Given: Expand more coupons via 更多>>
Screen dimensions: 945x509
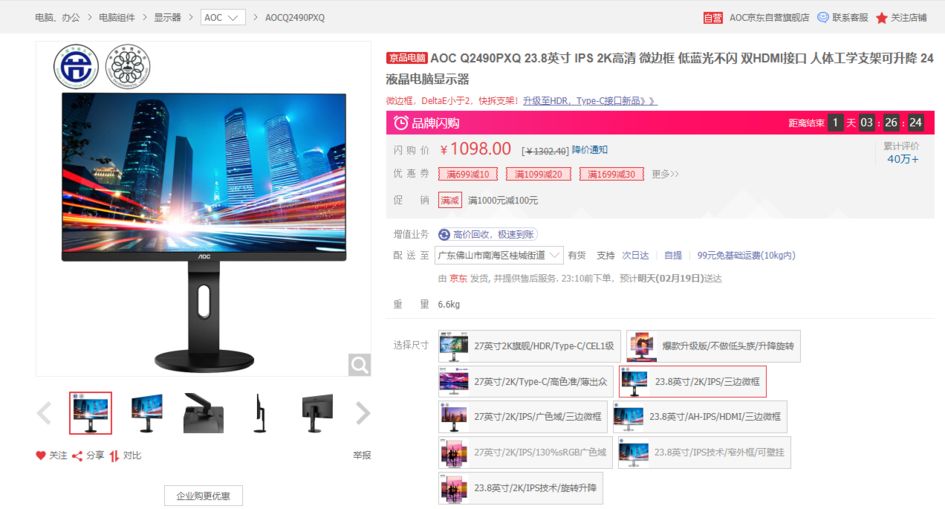Looking at the screenshot, I should 665,174.
